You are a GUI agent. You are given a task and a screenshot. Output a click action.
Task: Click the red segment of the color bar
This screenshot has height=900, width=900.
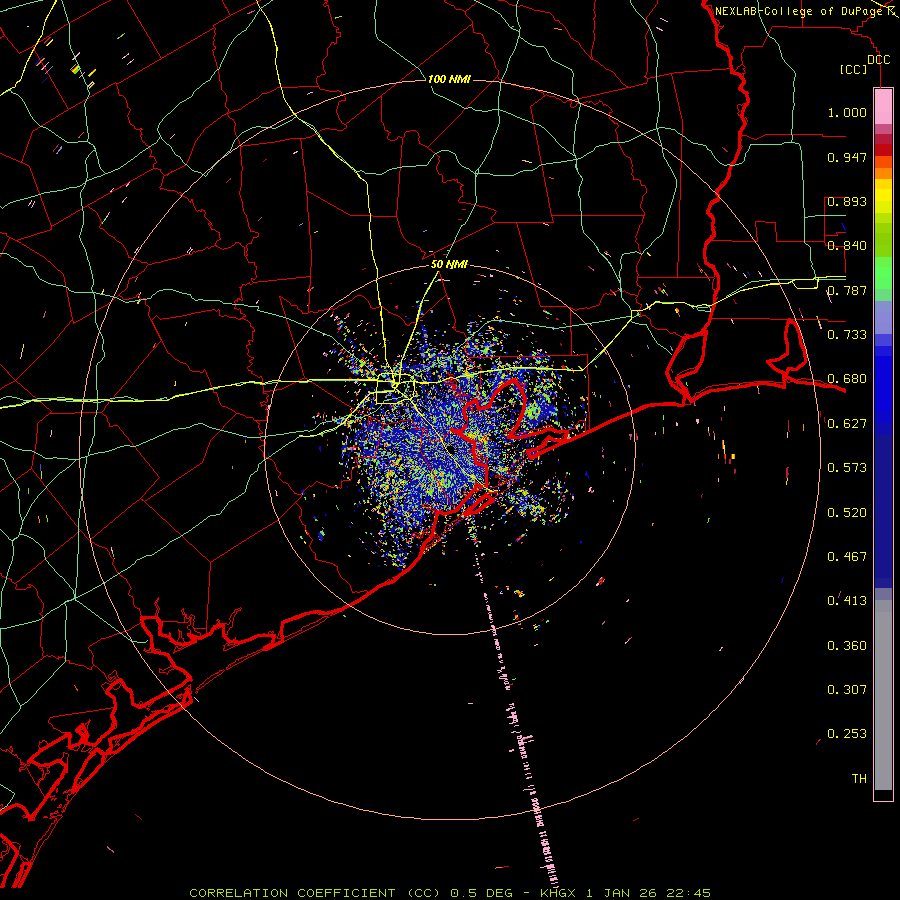point(883,150)
